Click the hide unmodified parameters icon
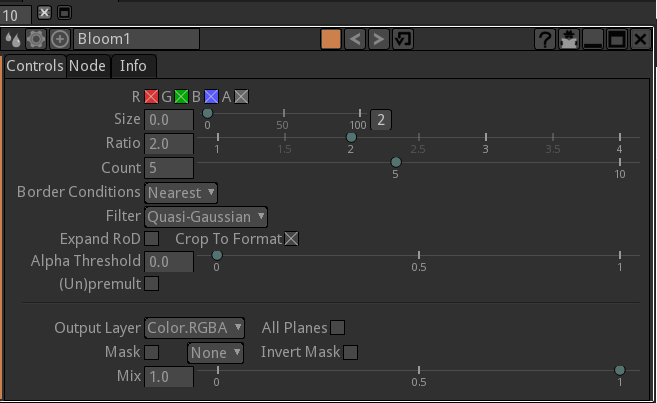The height and width of the screenshot is (403, 657). [x=569, y=39]
